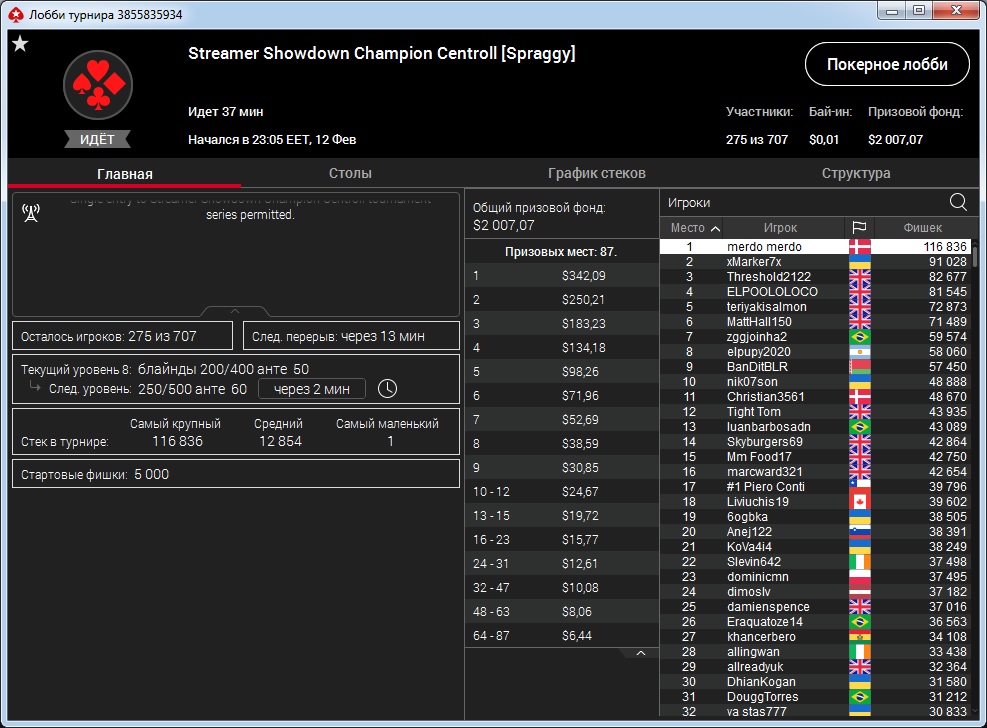
Task: Click dimoslv's Latvia flag
Action: click(859, 591)
